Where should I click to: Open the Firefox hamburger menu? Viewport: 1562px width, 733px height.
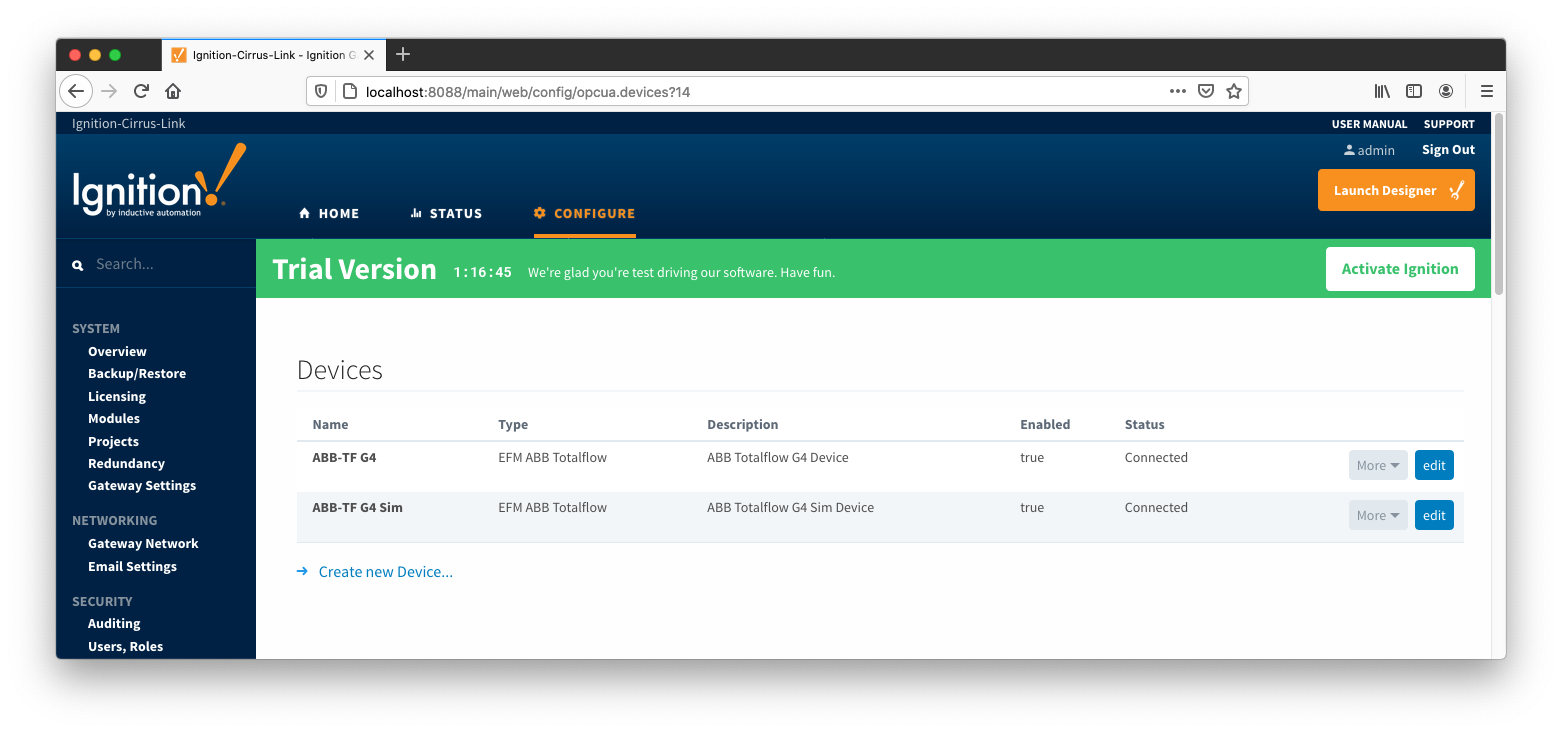click(1487, 91)
